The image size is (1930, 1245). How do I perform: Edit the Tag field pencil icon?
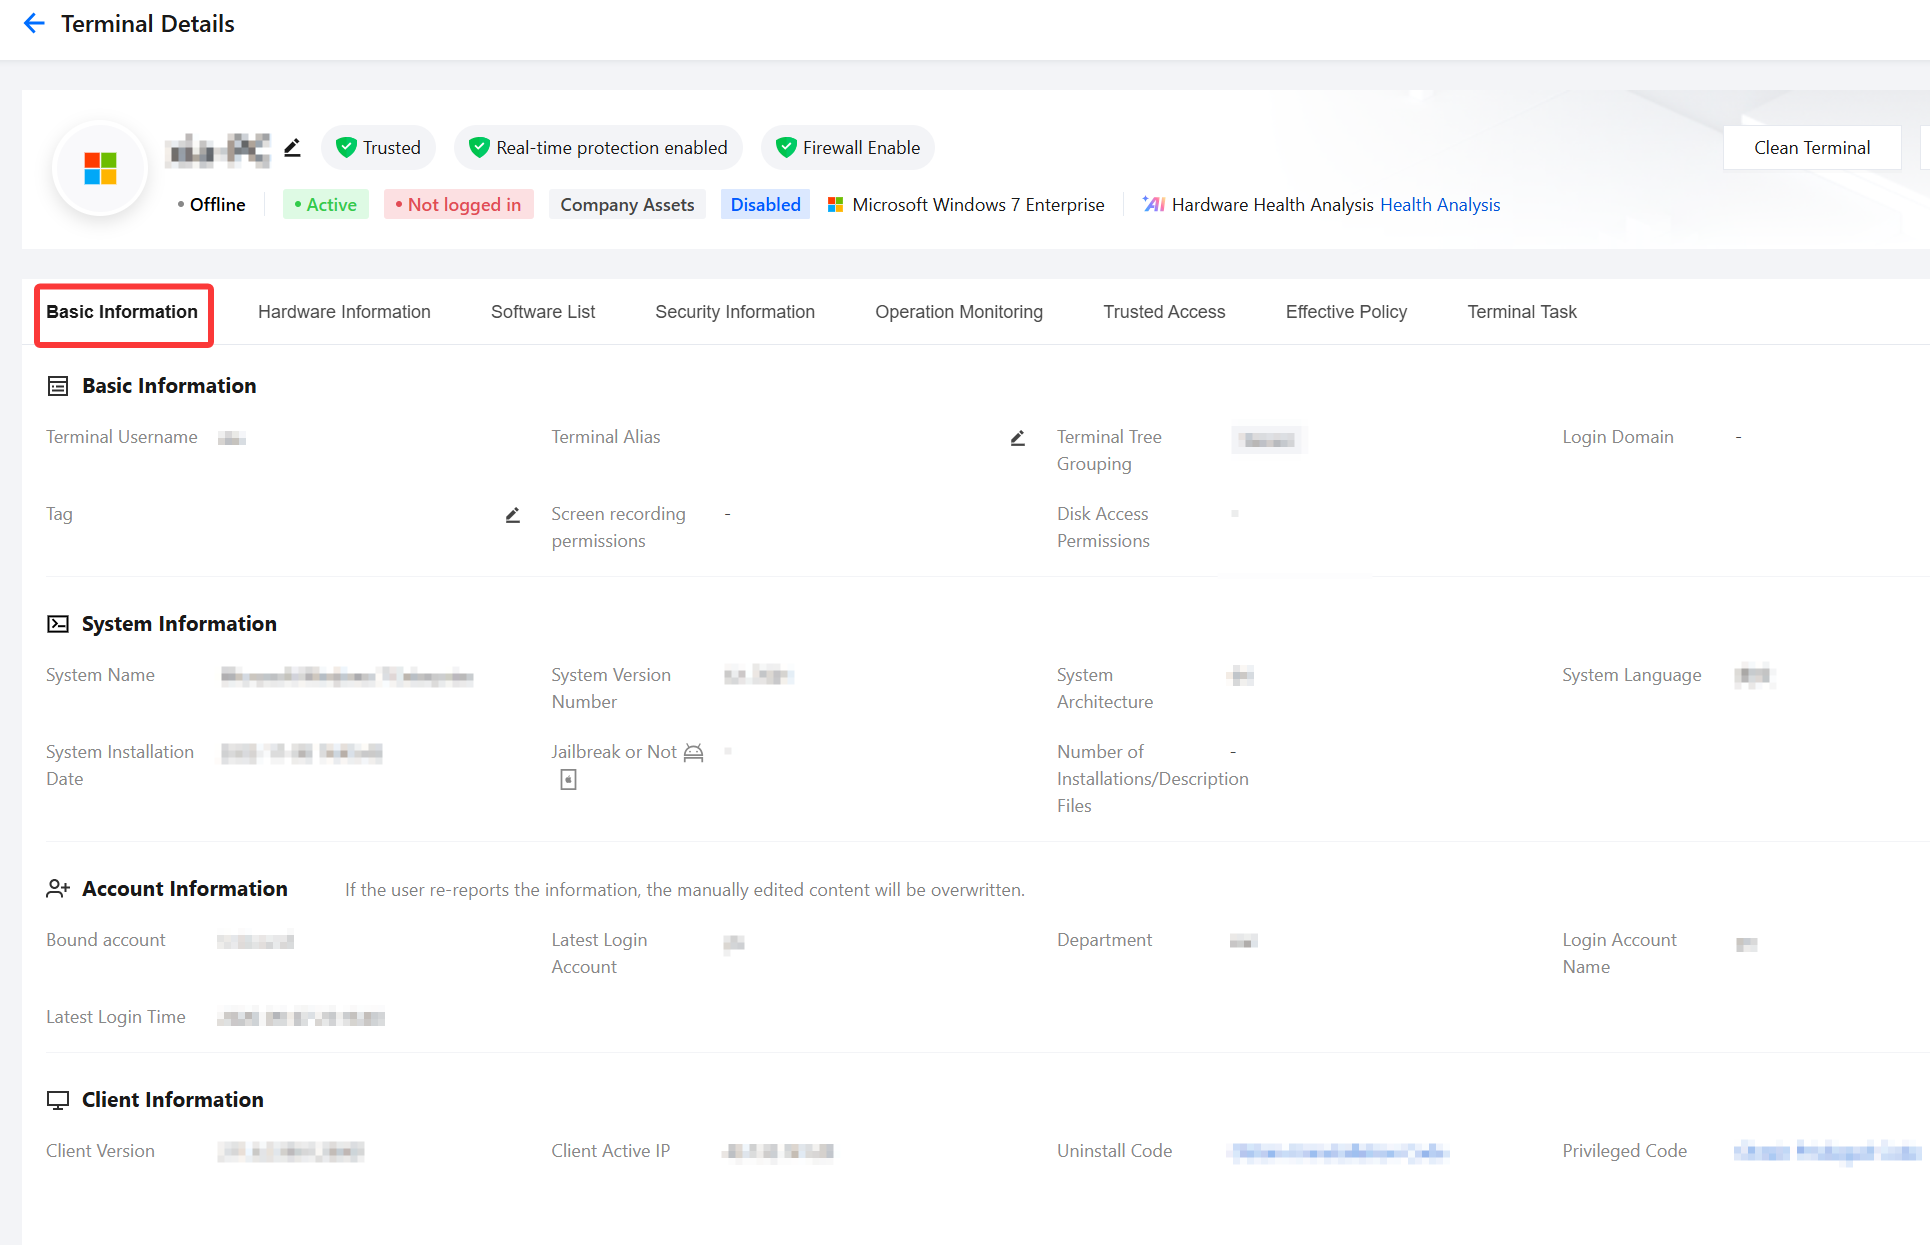point(512,515)
